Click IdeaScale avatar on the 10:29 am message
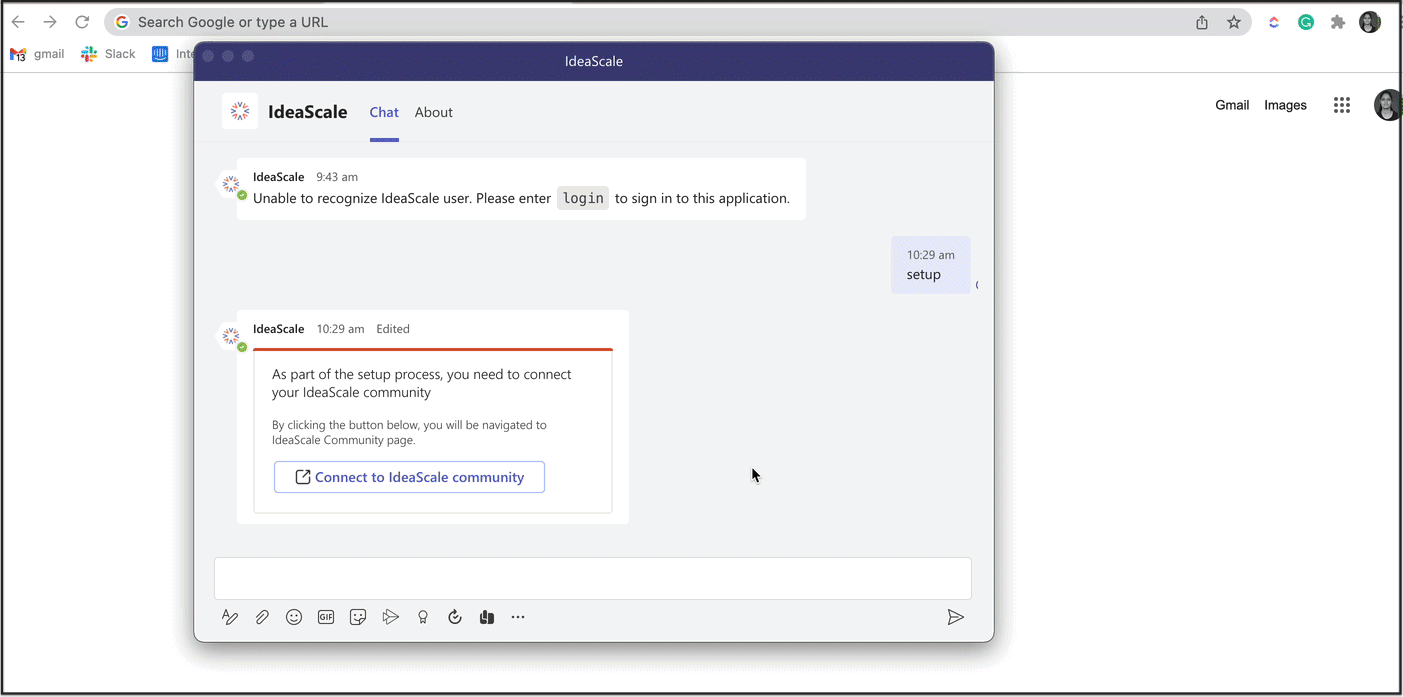Image resolution: width=1403 pixels, height=697 pixels. [231, 336]
